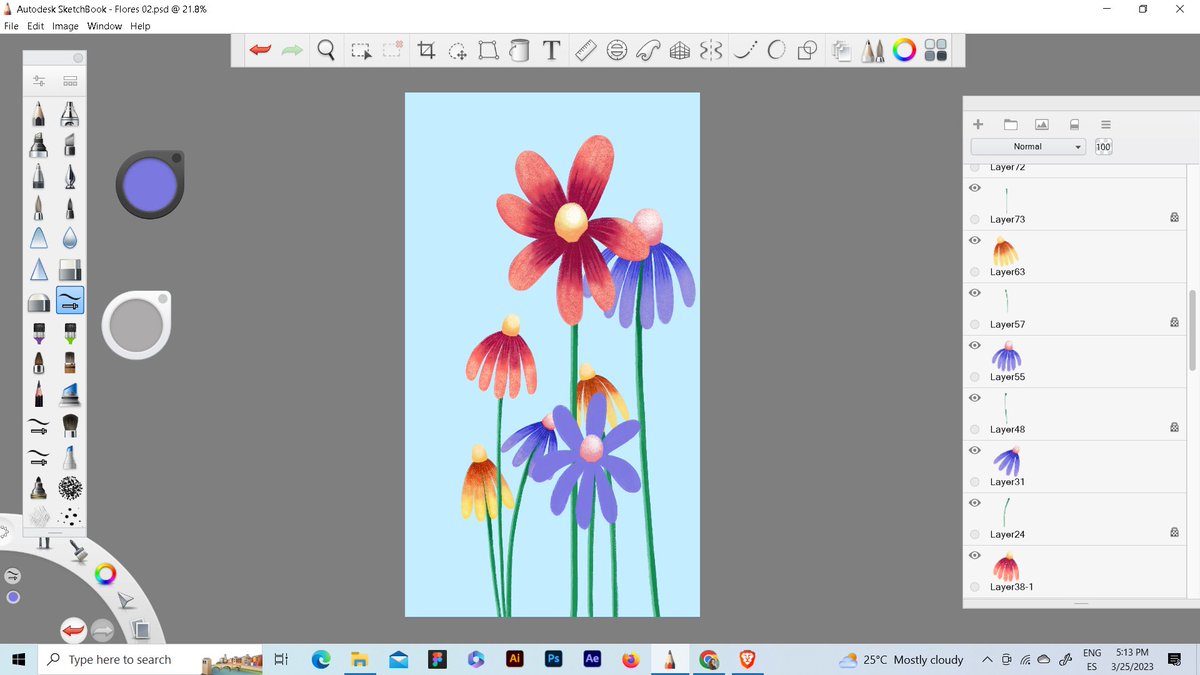The height and width of the screenshot is (675, 1200).
Task: Activate the Steady Stroke tool
Action: [744, 50]
